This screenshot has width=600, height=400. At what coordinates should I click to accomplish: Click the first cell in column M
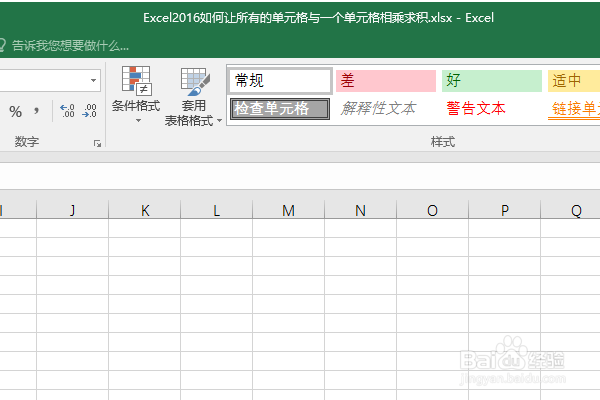[x=289, y=228]
